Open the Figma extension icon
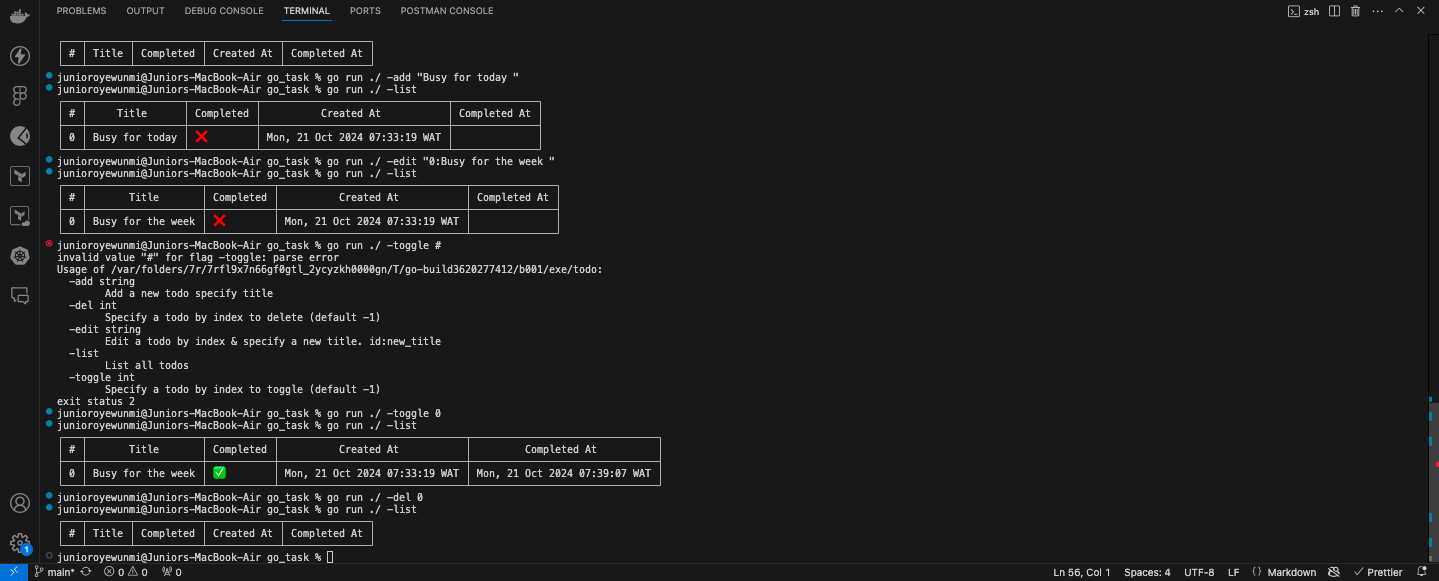This screenshot has height=581, width=1439. tap(19, 96)
